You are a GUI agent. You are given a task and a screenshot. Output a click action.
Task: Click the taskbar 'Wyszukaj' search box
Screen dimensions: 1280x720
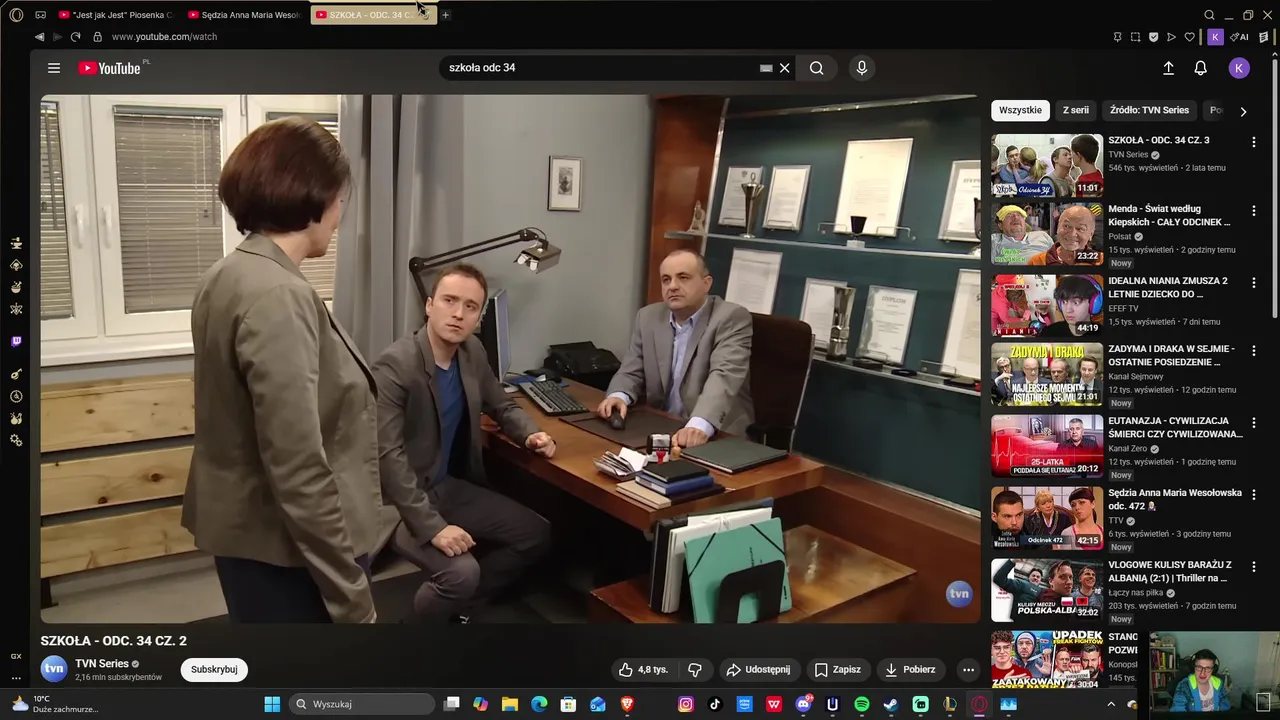click(363, 704)
